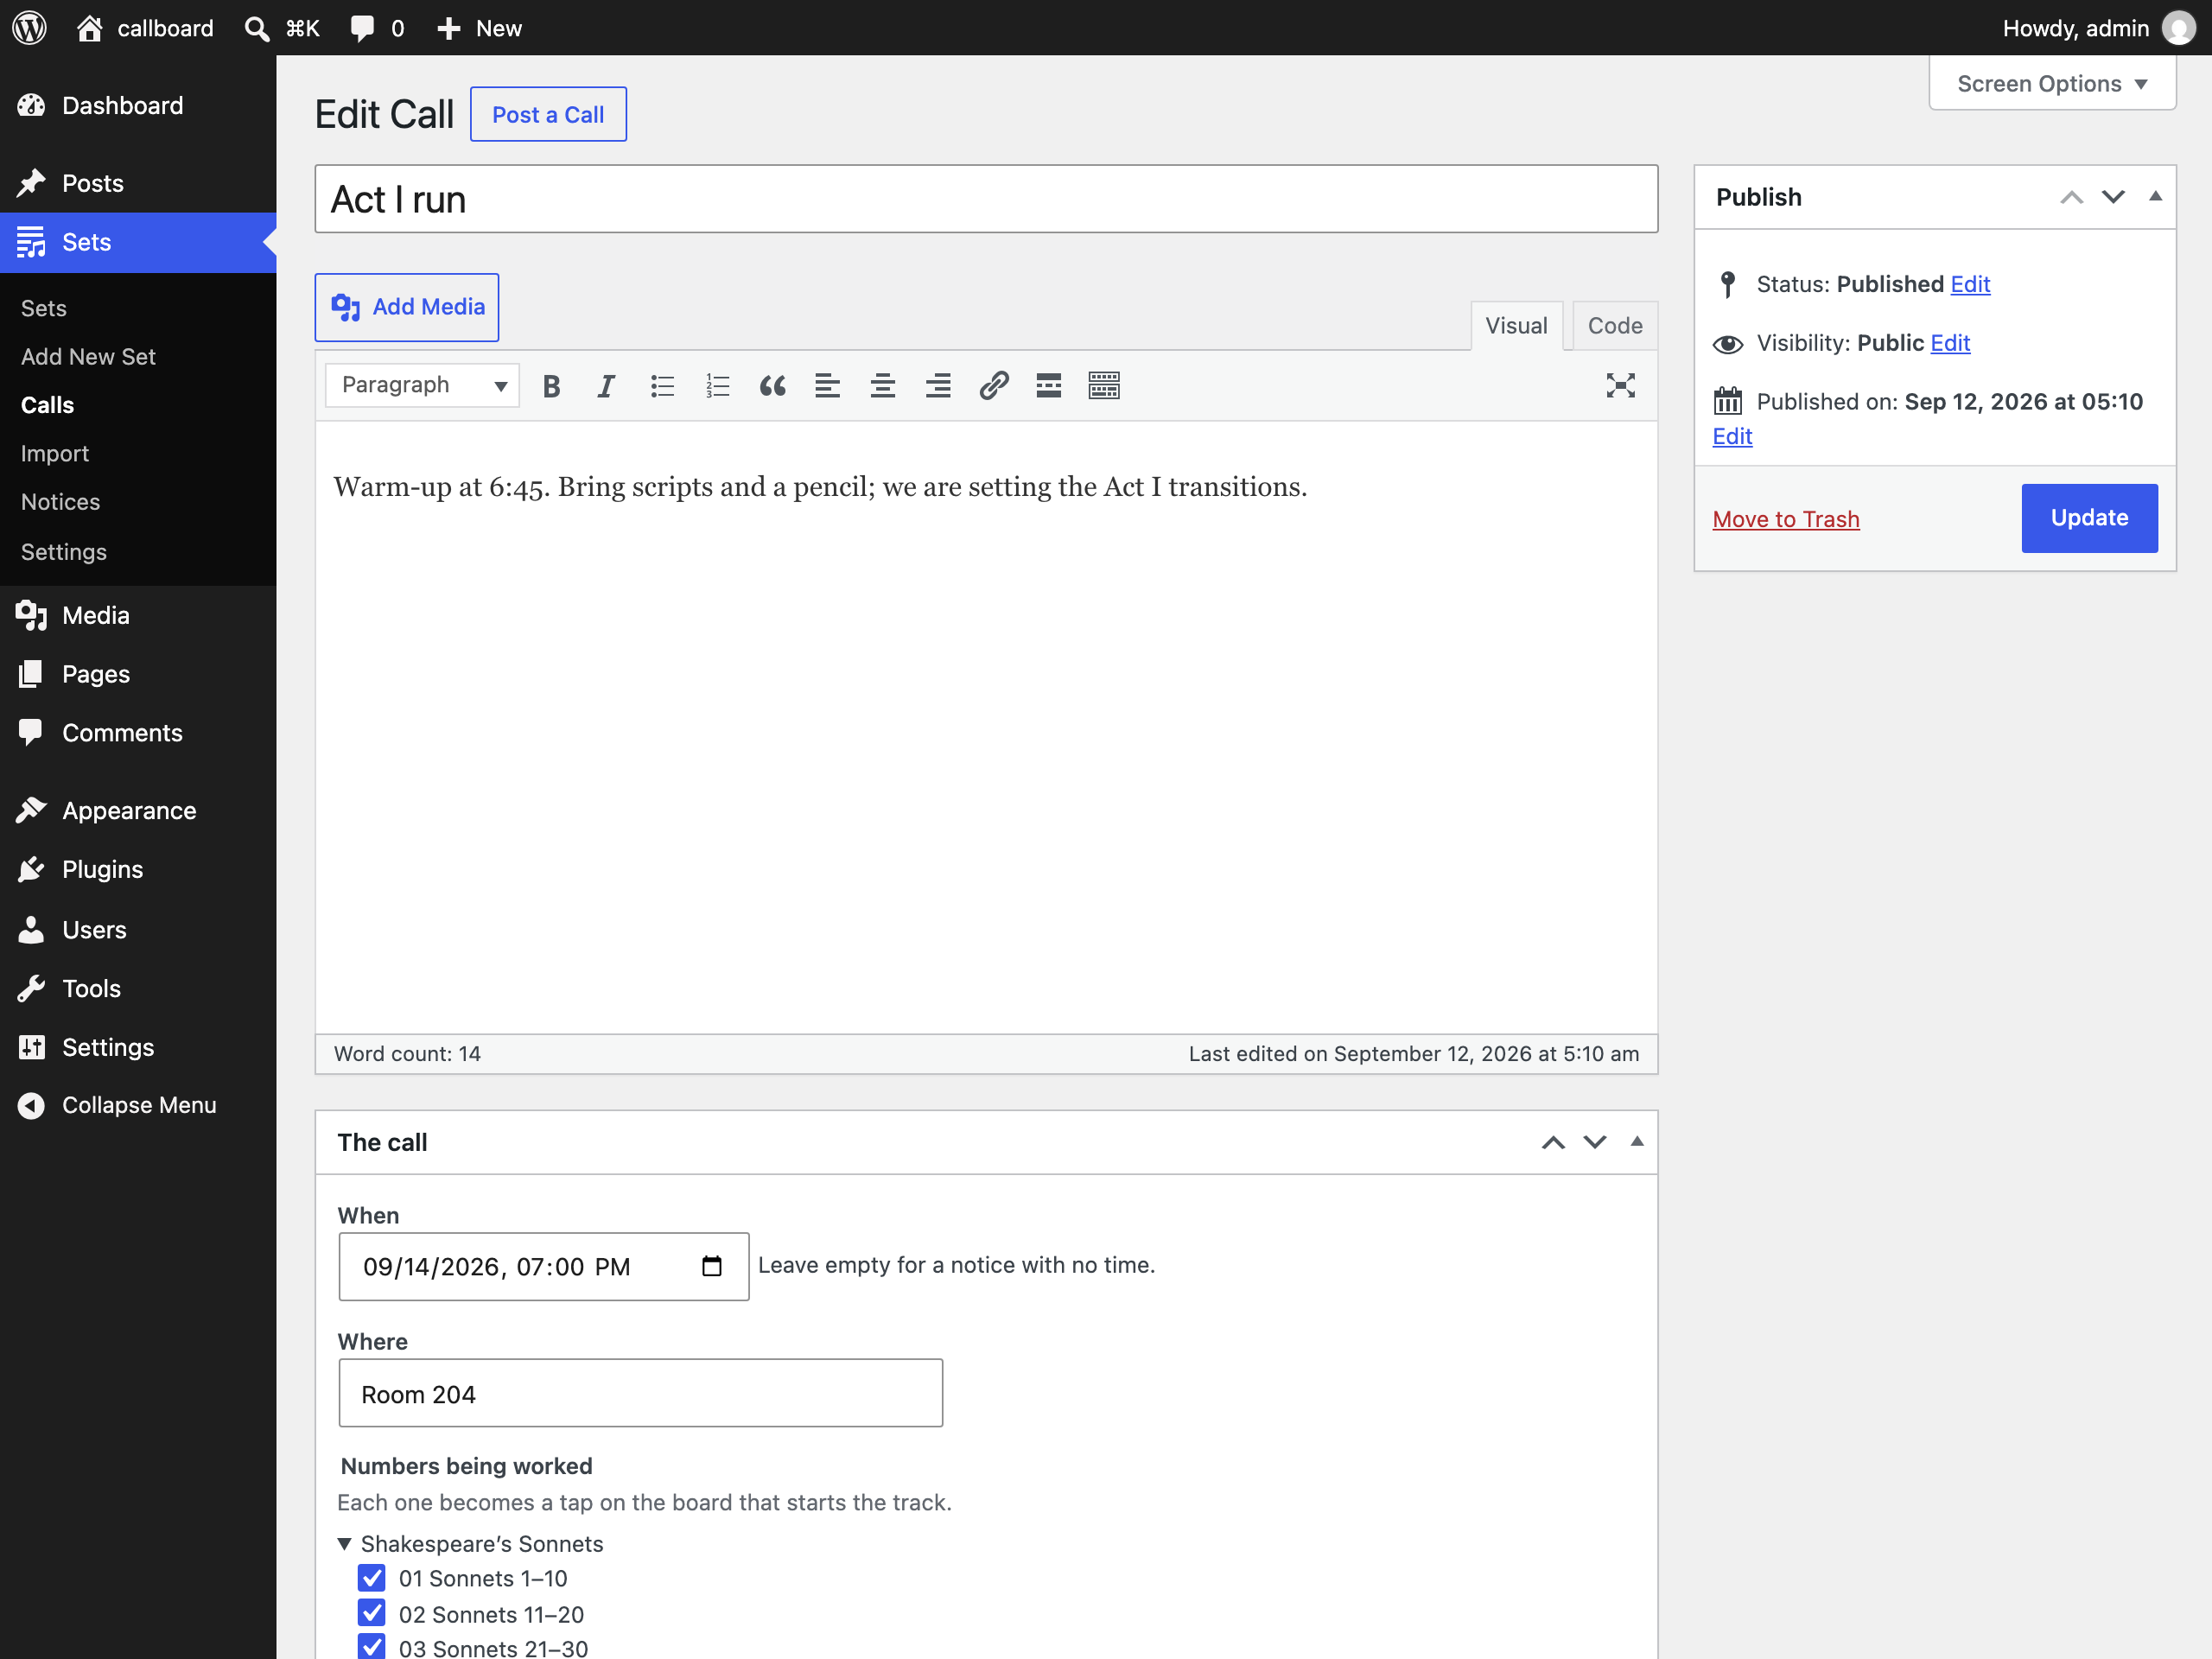Open Add New Set submenu item
This screenshot has height=1659, width=2212.
(88, 357)
